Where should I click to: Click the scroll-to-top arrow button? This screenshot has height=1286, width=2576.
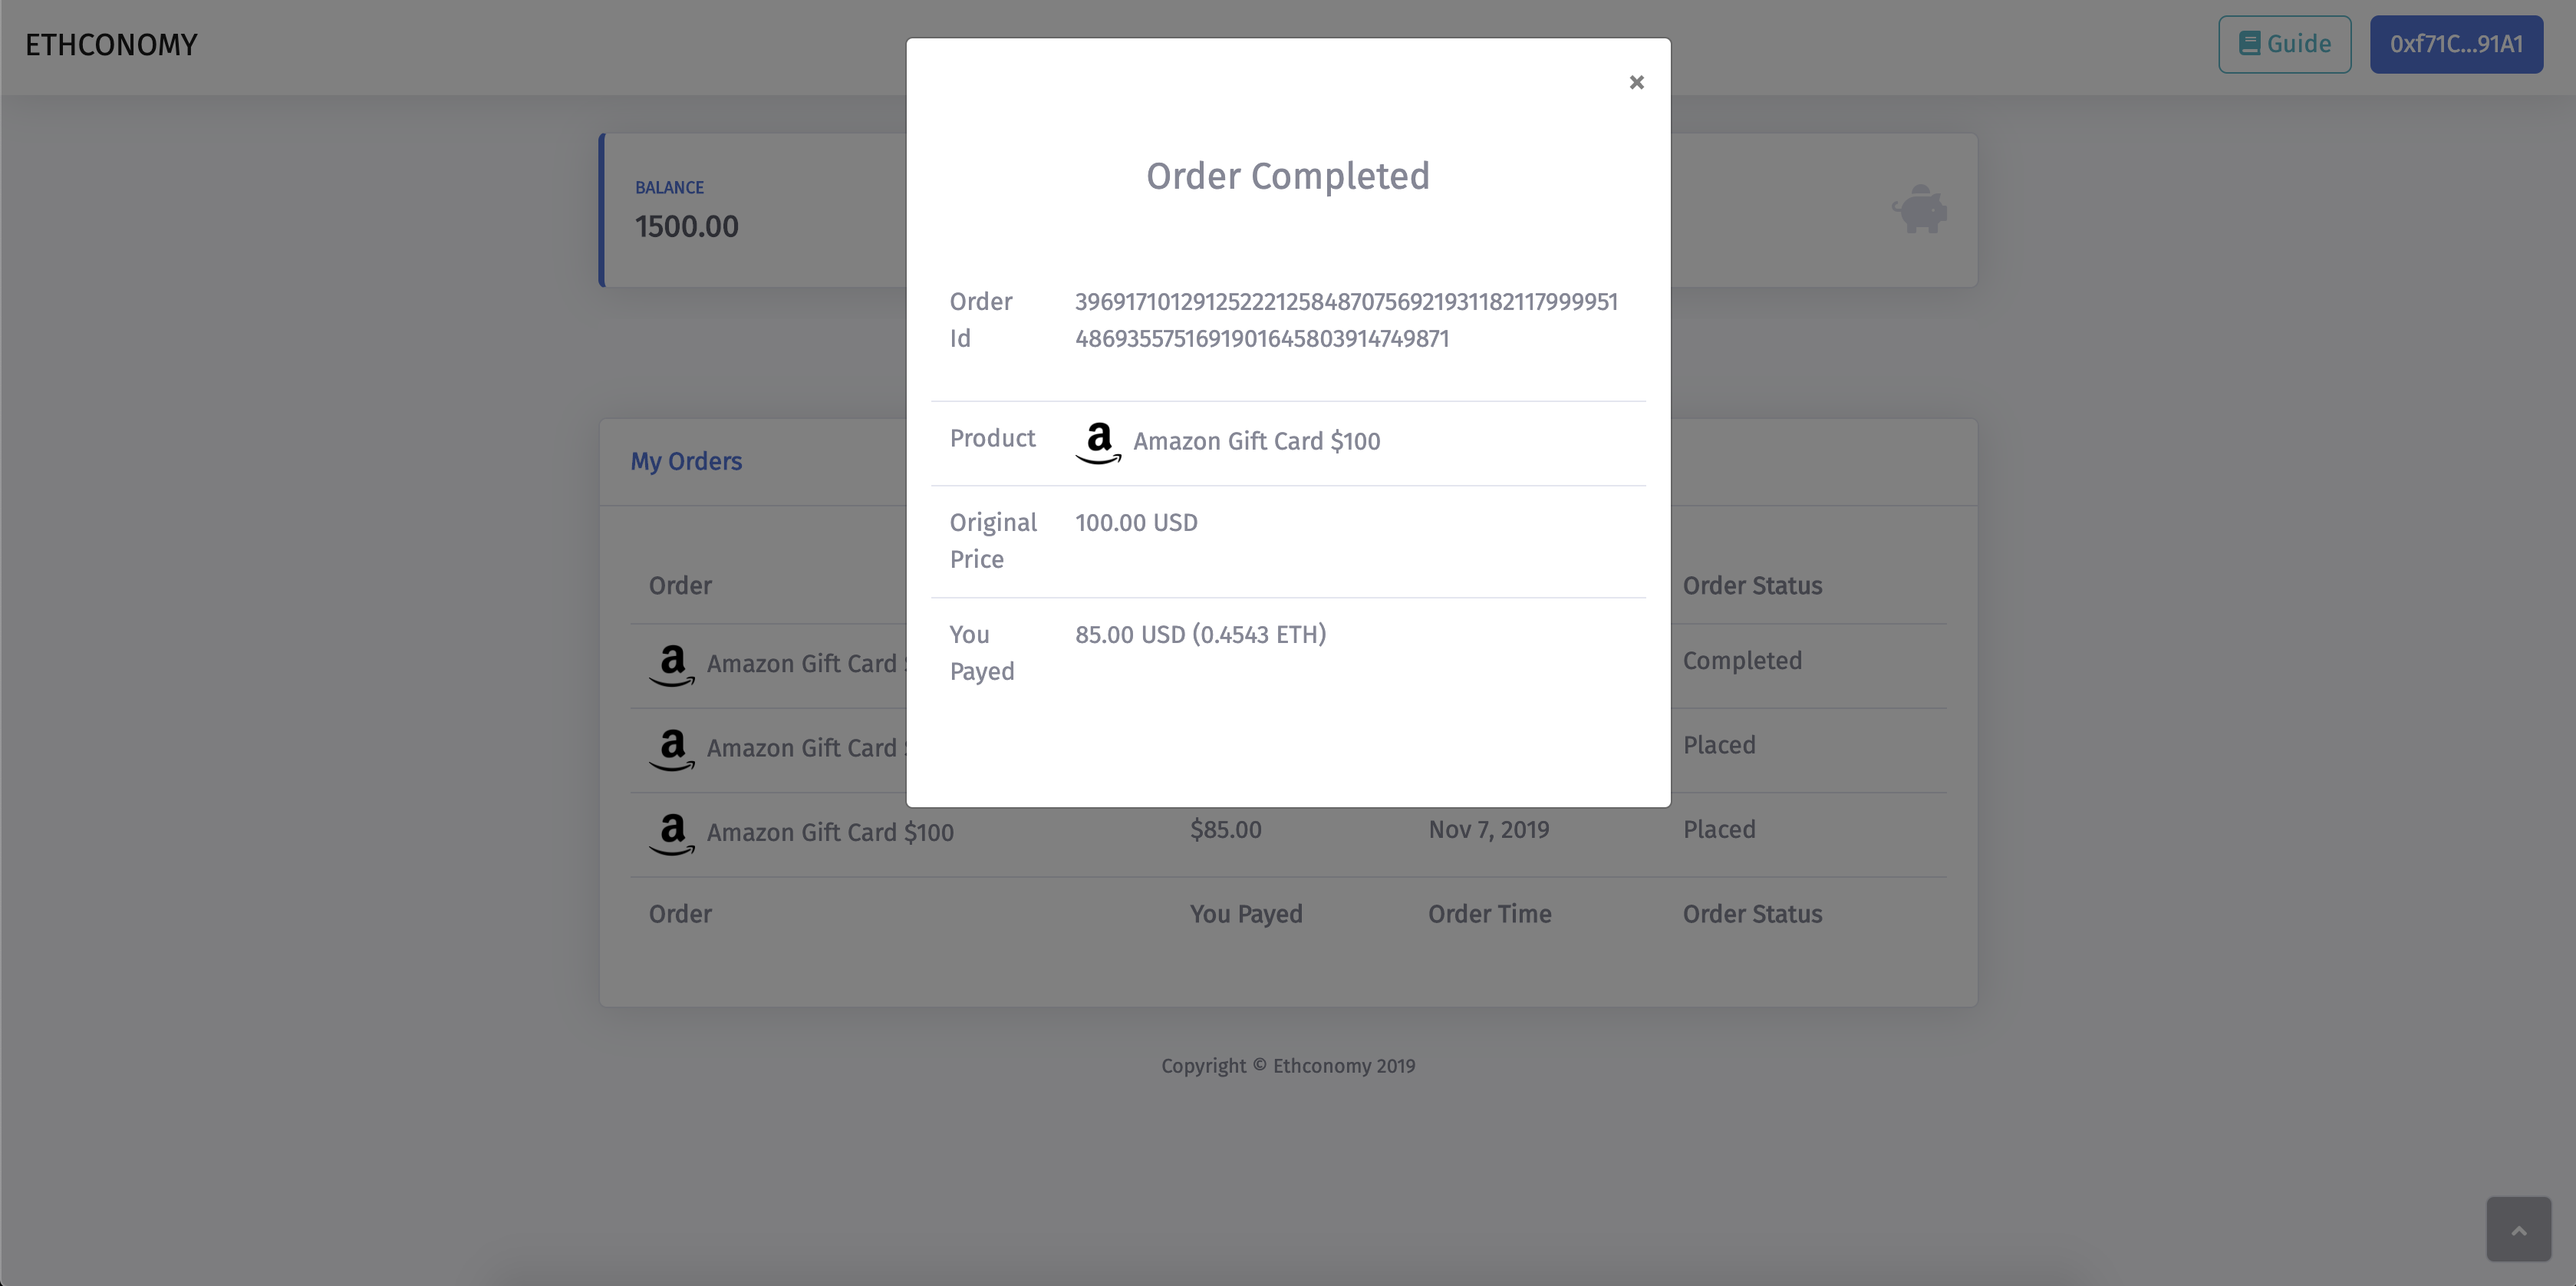pyautogui.click(x=2518, y=1229)
